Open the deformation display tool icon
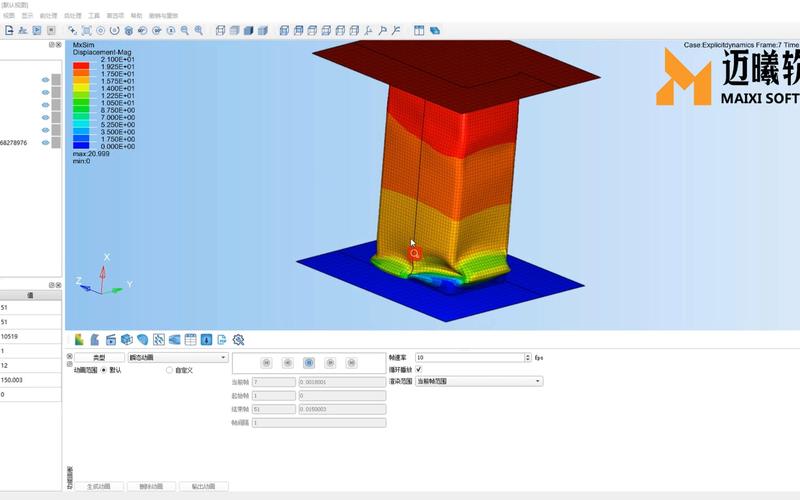 pyautogui.click(x=95, y=339)
